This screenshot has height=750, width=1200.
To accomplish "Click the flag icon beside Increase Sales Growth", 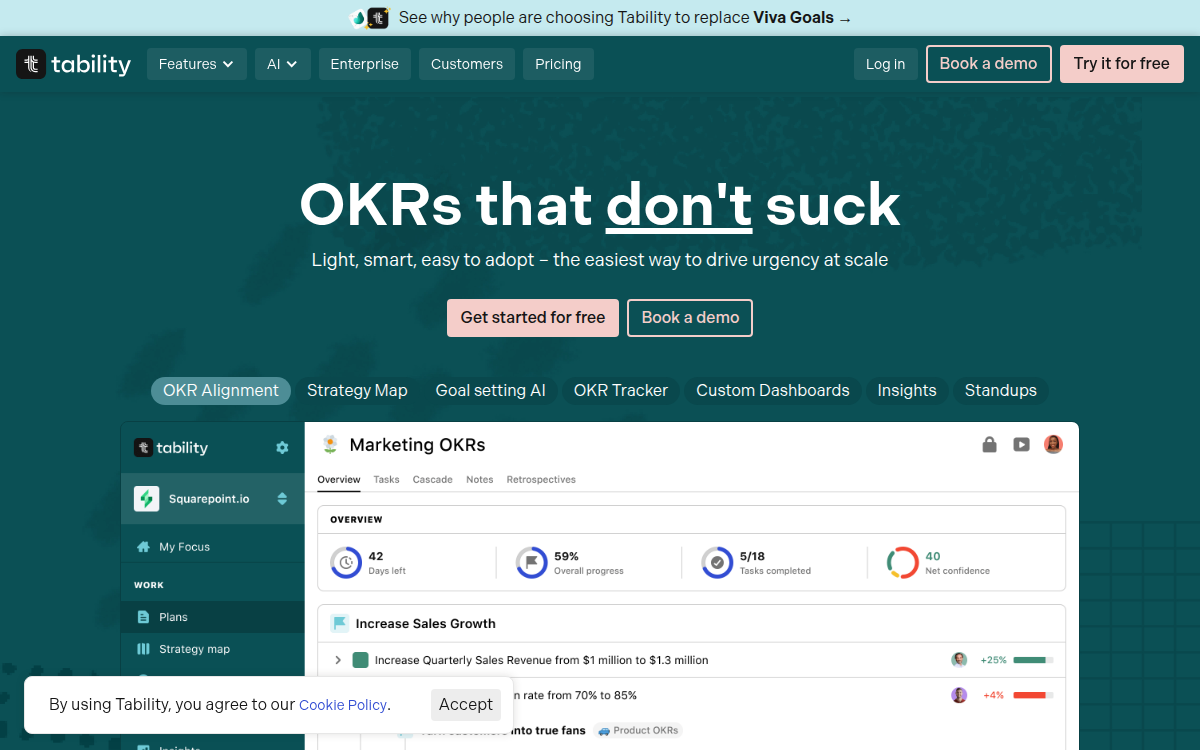I will point(339,623).
